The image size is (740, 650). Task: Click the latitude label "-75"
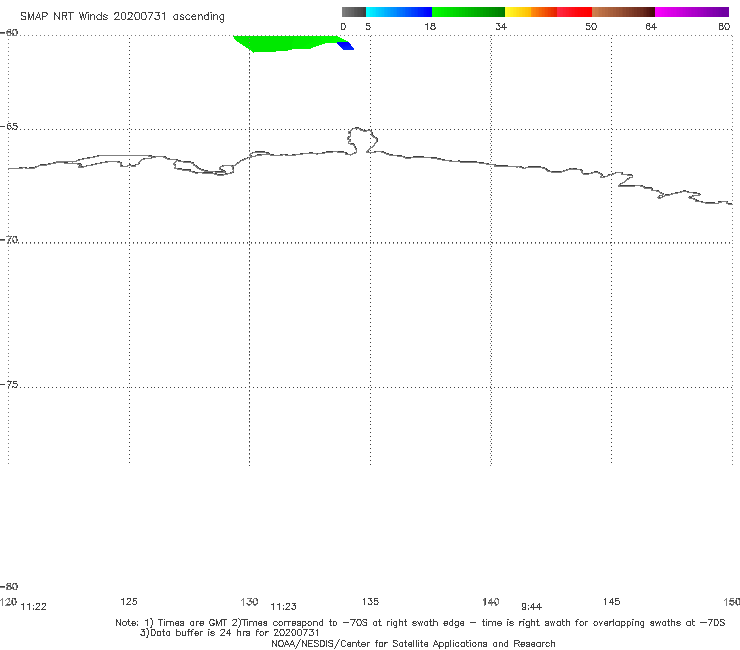(9, 384)
